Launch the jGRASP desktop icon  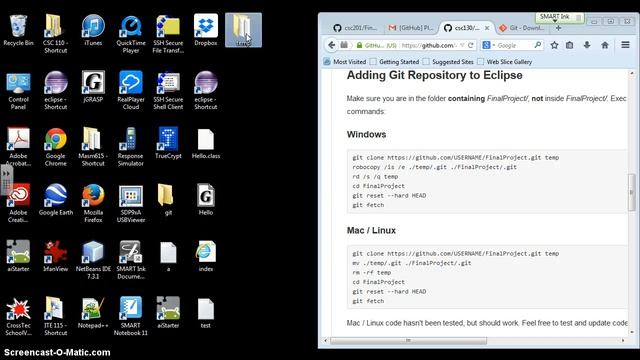pos(93,87)
